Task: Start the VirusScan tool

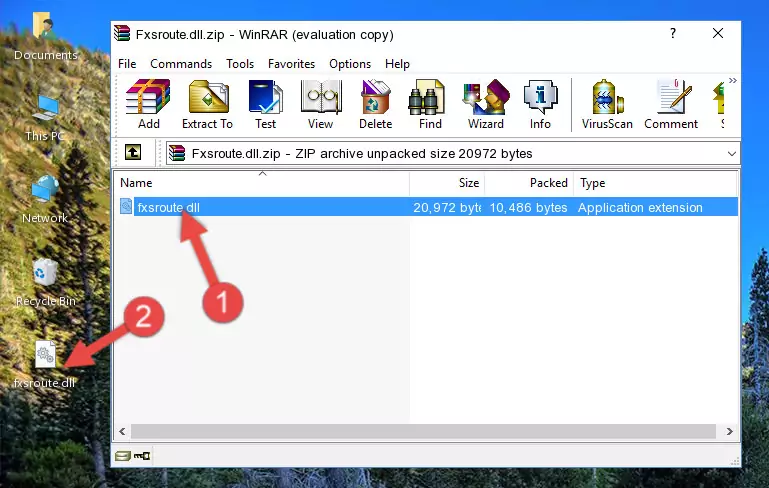Action: [607, 104]
